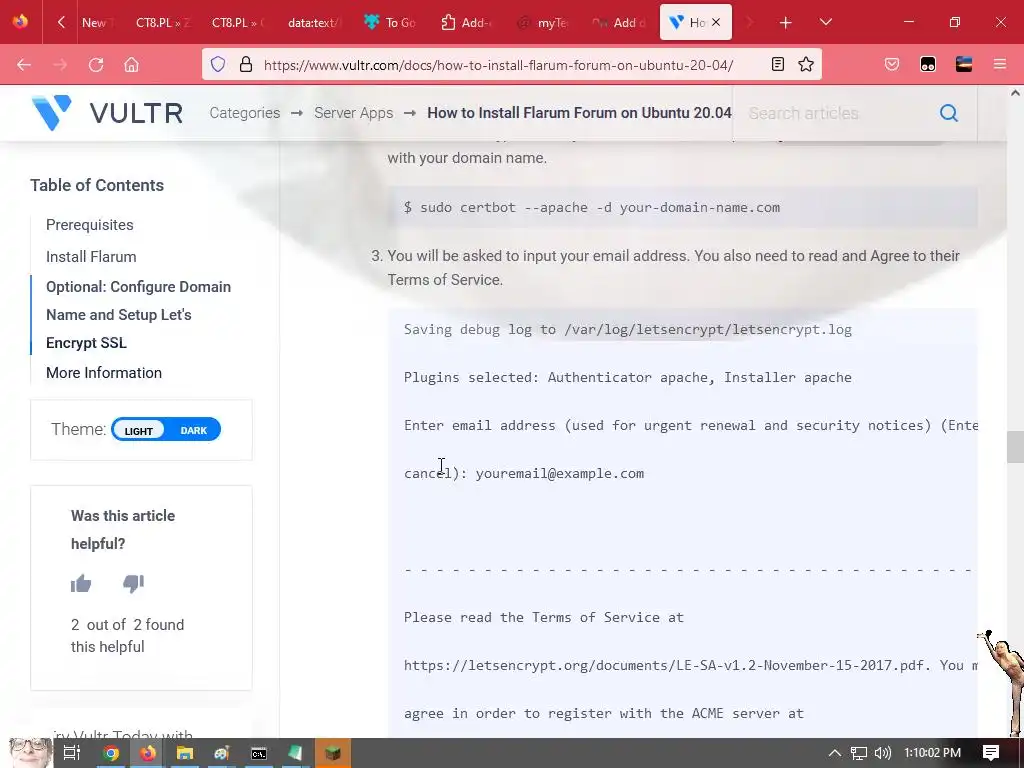This screenshot has height=768, width=1024.
Task: Switch to the Add-ons tab
Action: point(466,23)
